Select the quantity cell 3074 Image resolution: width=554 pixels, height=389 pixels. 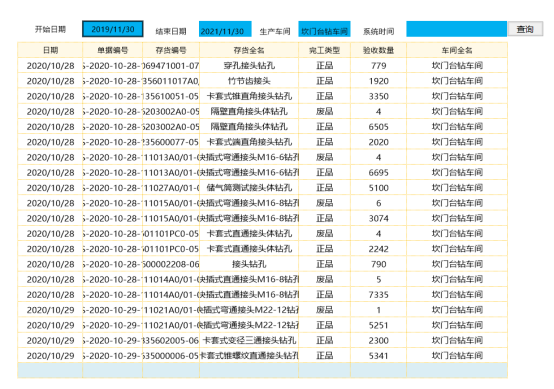[x=378, y=218]
